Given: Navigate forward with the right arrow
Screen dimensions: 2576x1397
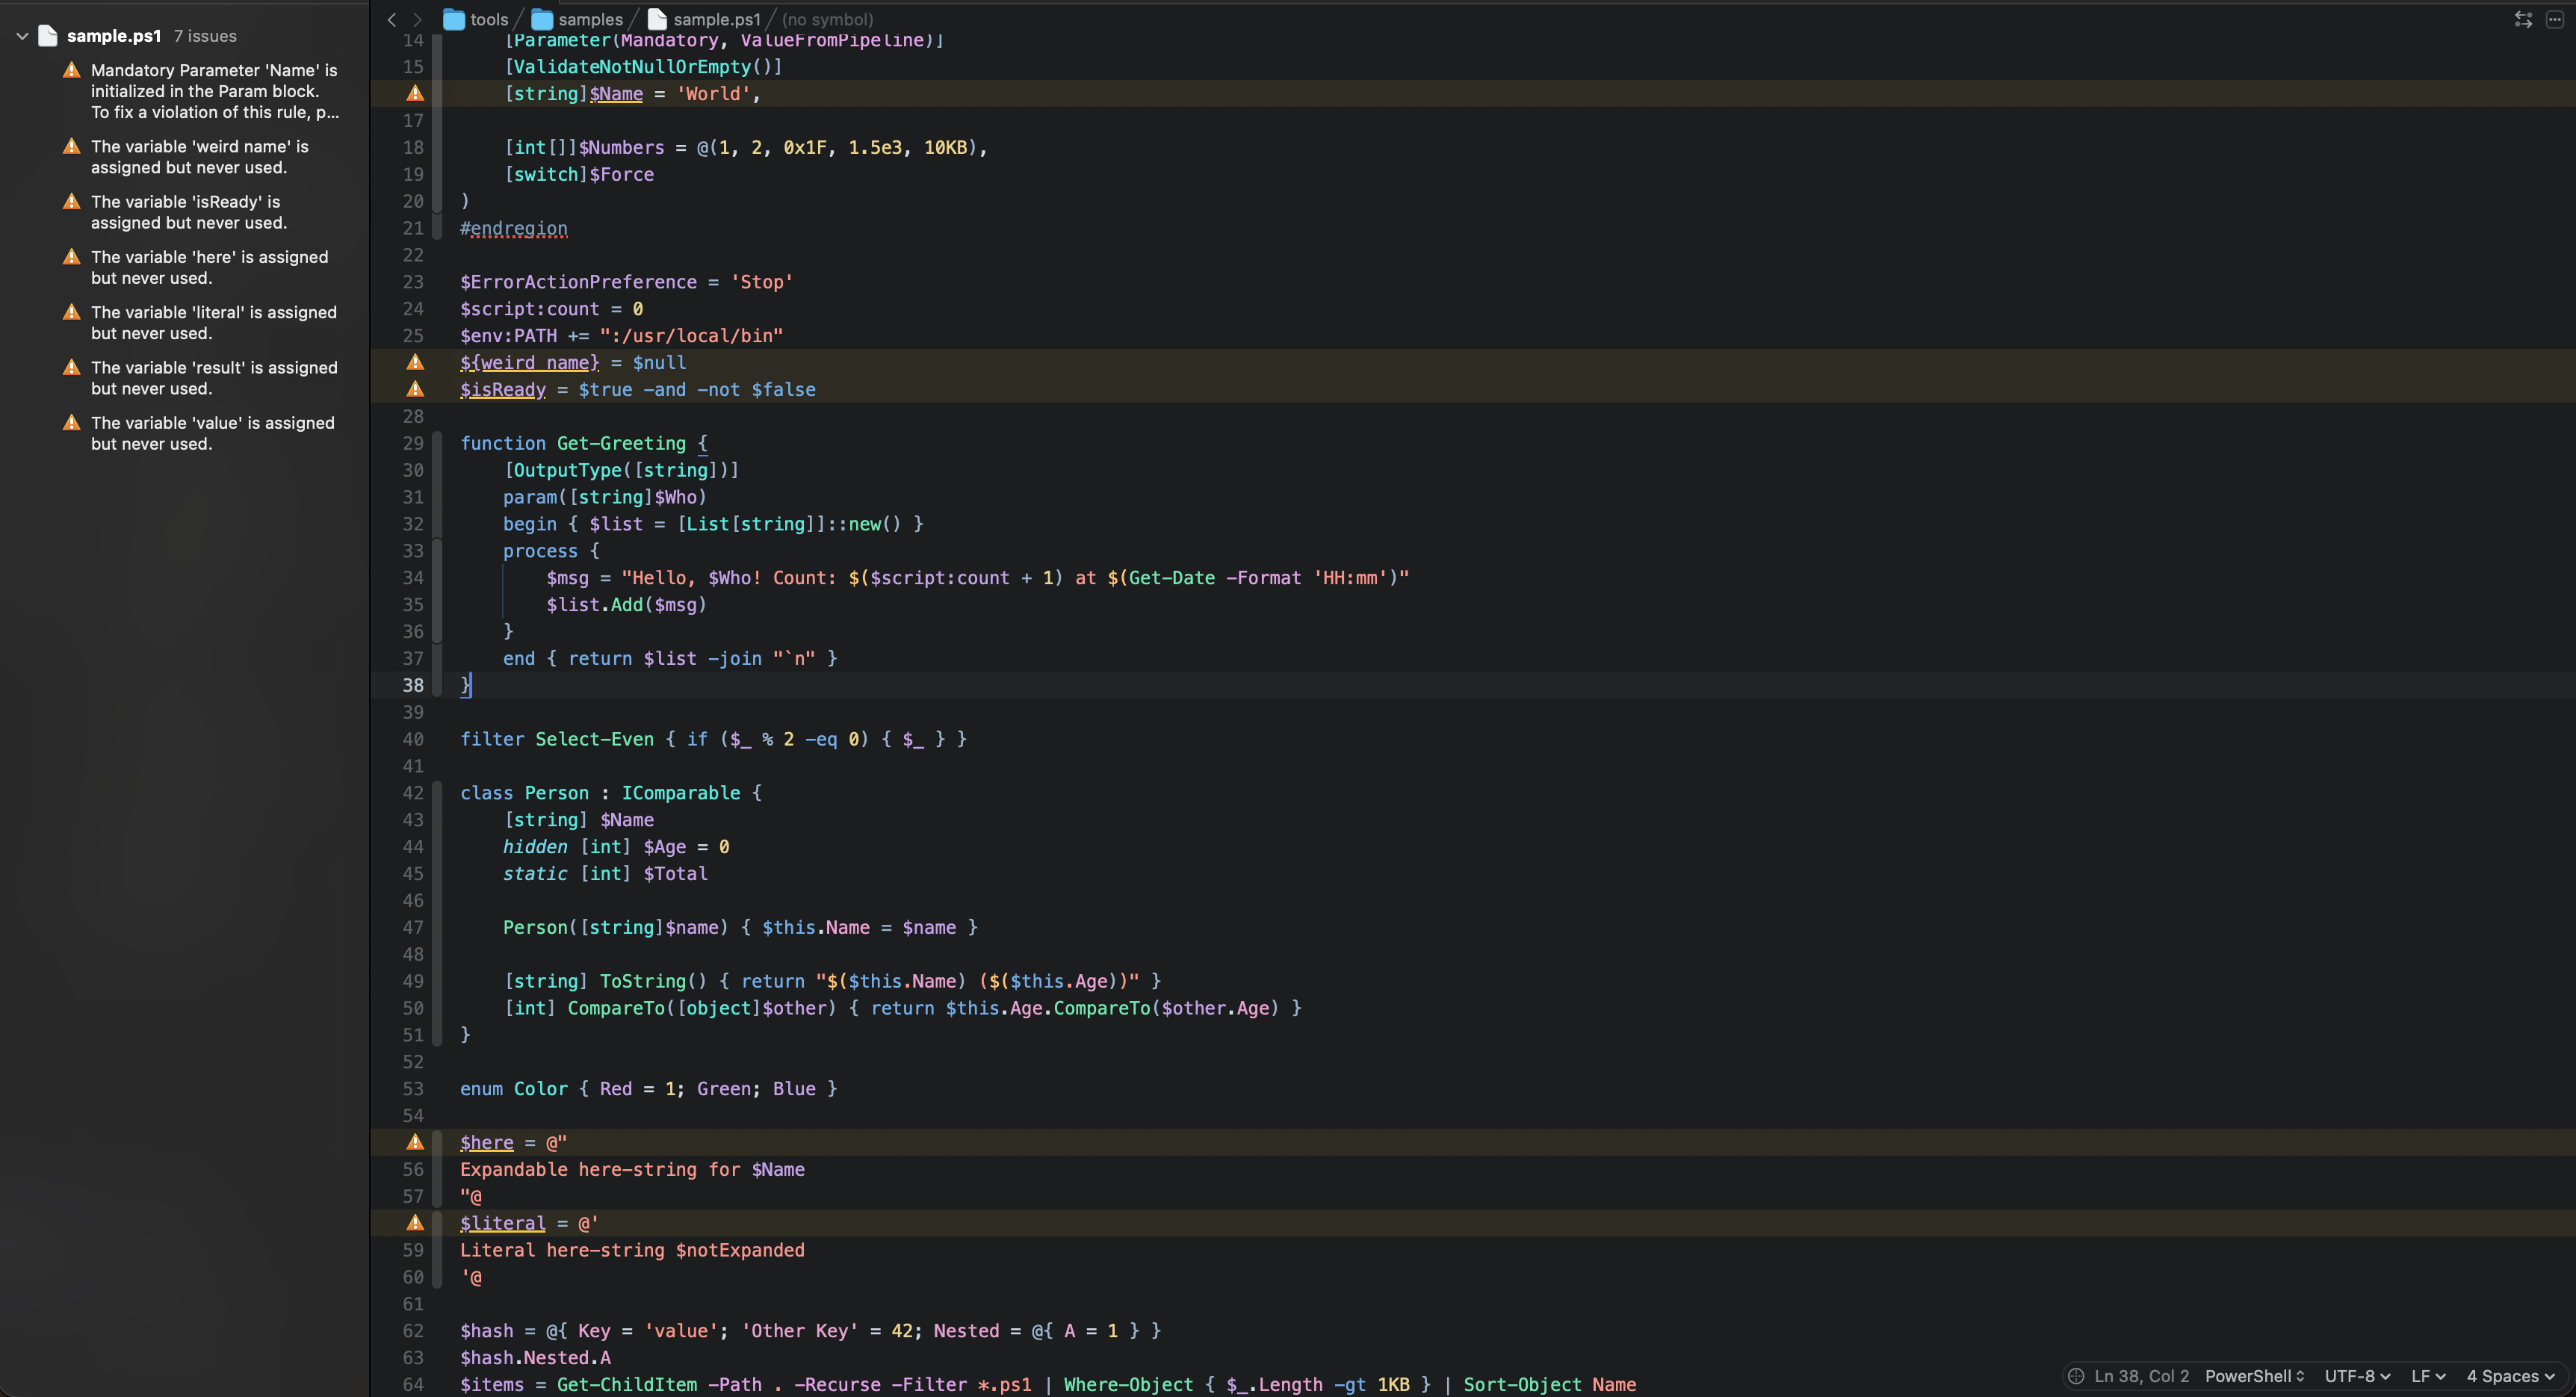Looking at the screenshot, I should point(418,19).
